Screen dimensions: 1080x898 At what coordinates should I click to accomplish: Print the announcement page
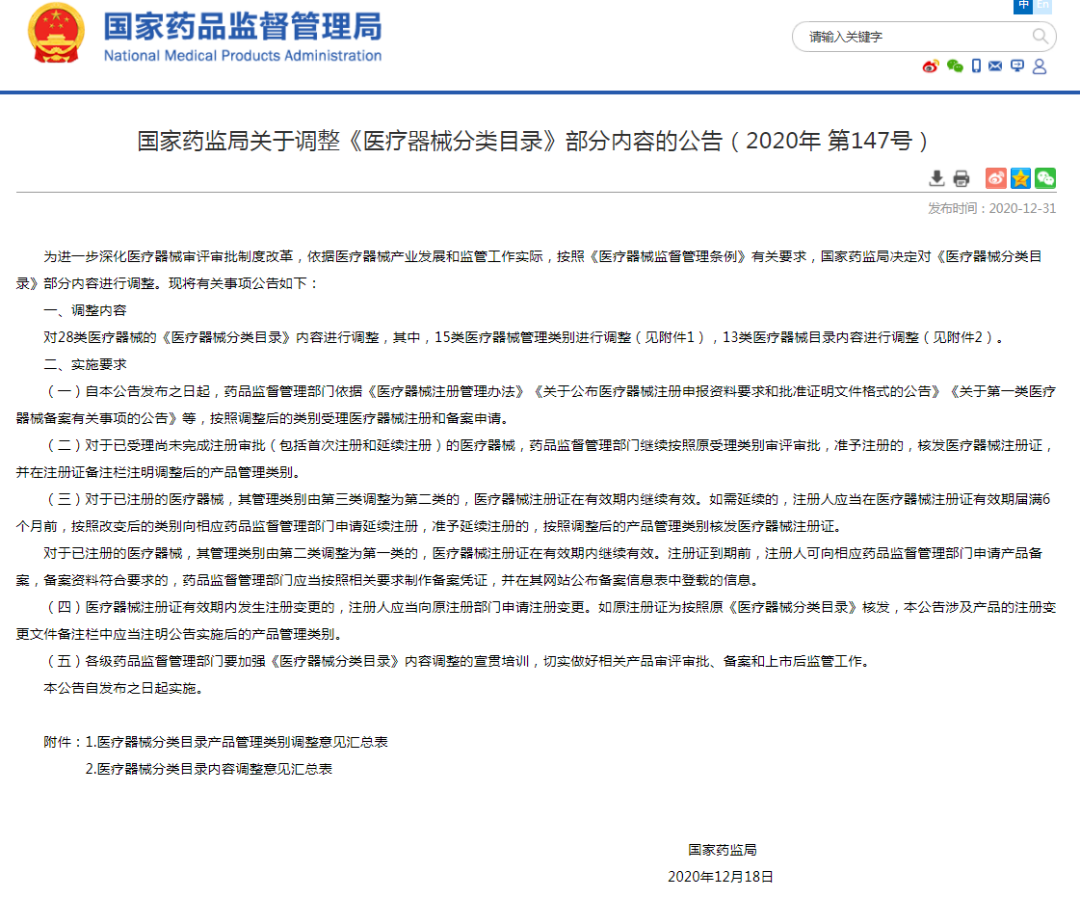(x=961, y=178)
